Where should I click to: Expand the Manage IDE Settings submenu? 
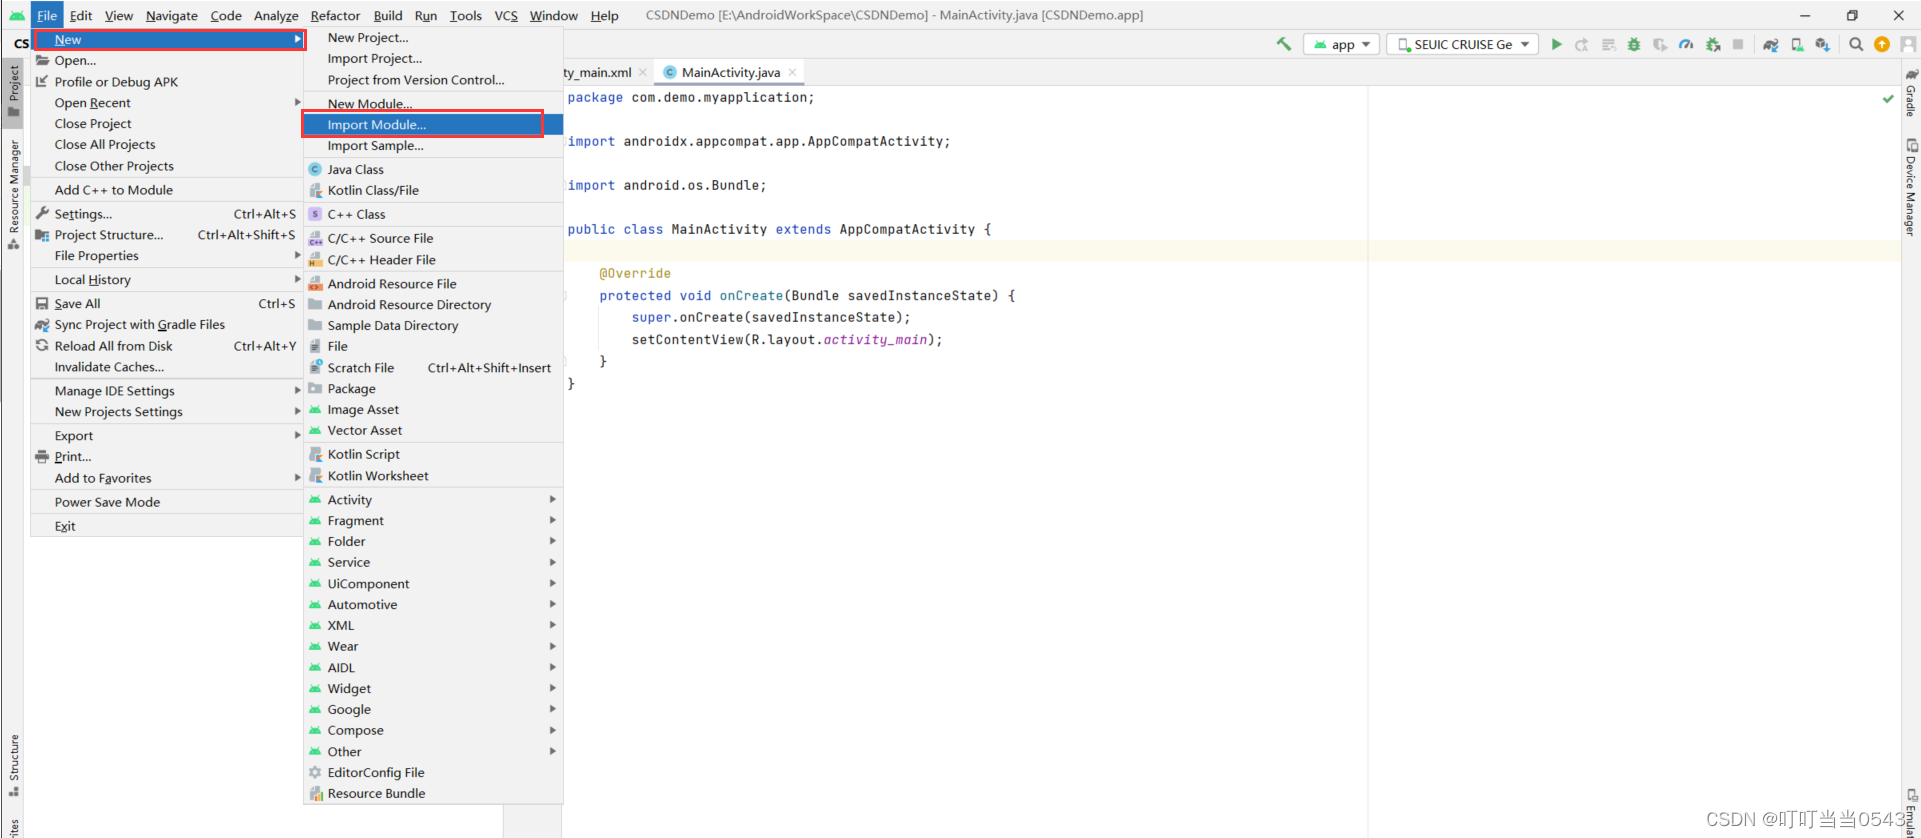pos(168,391)
